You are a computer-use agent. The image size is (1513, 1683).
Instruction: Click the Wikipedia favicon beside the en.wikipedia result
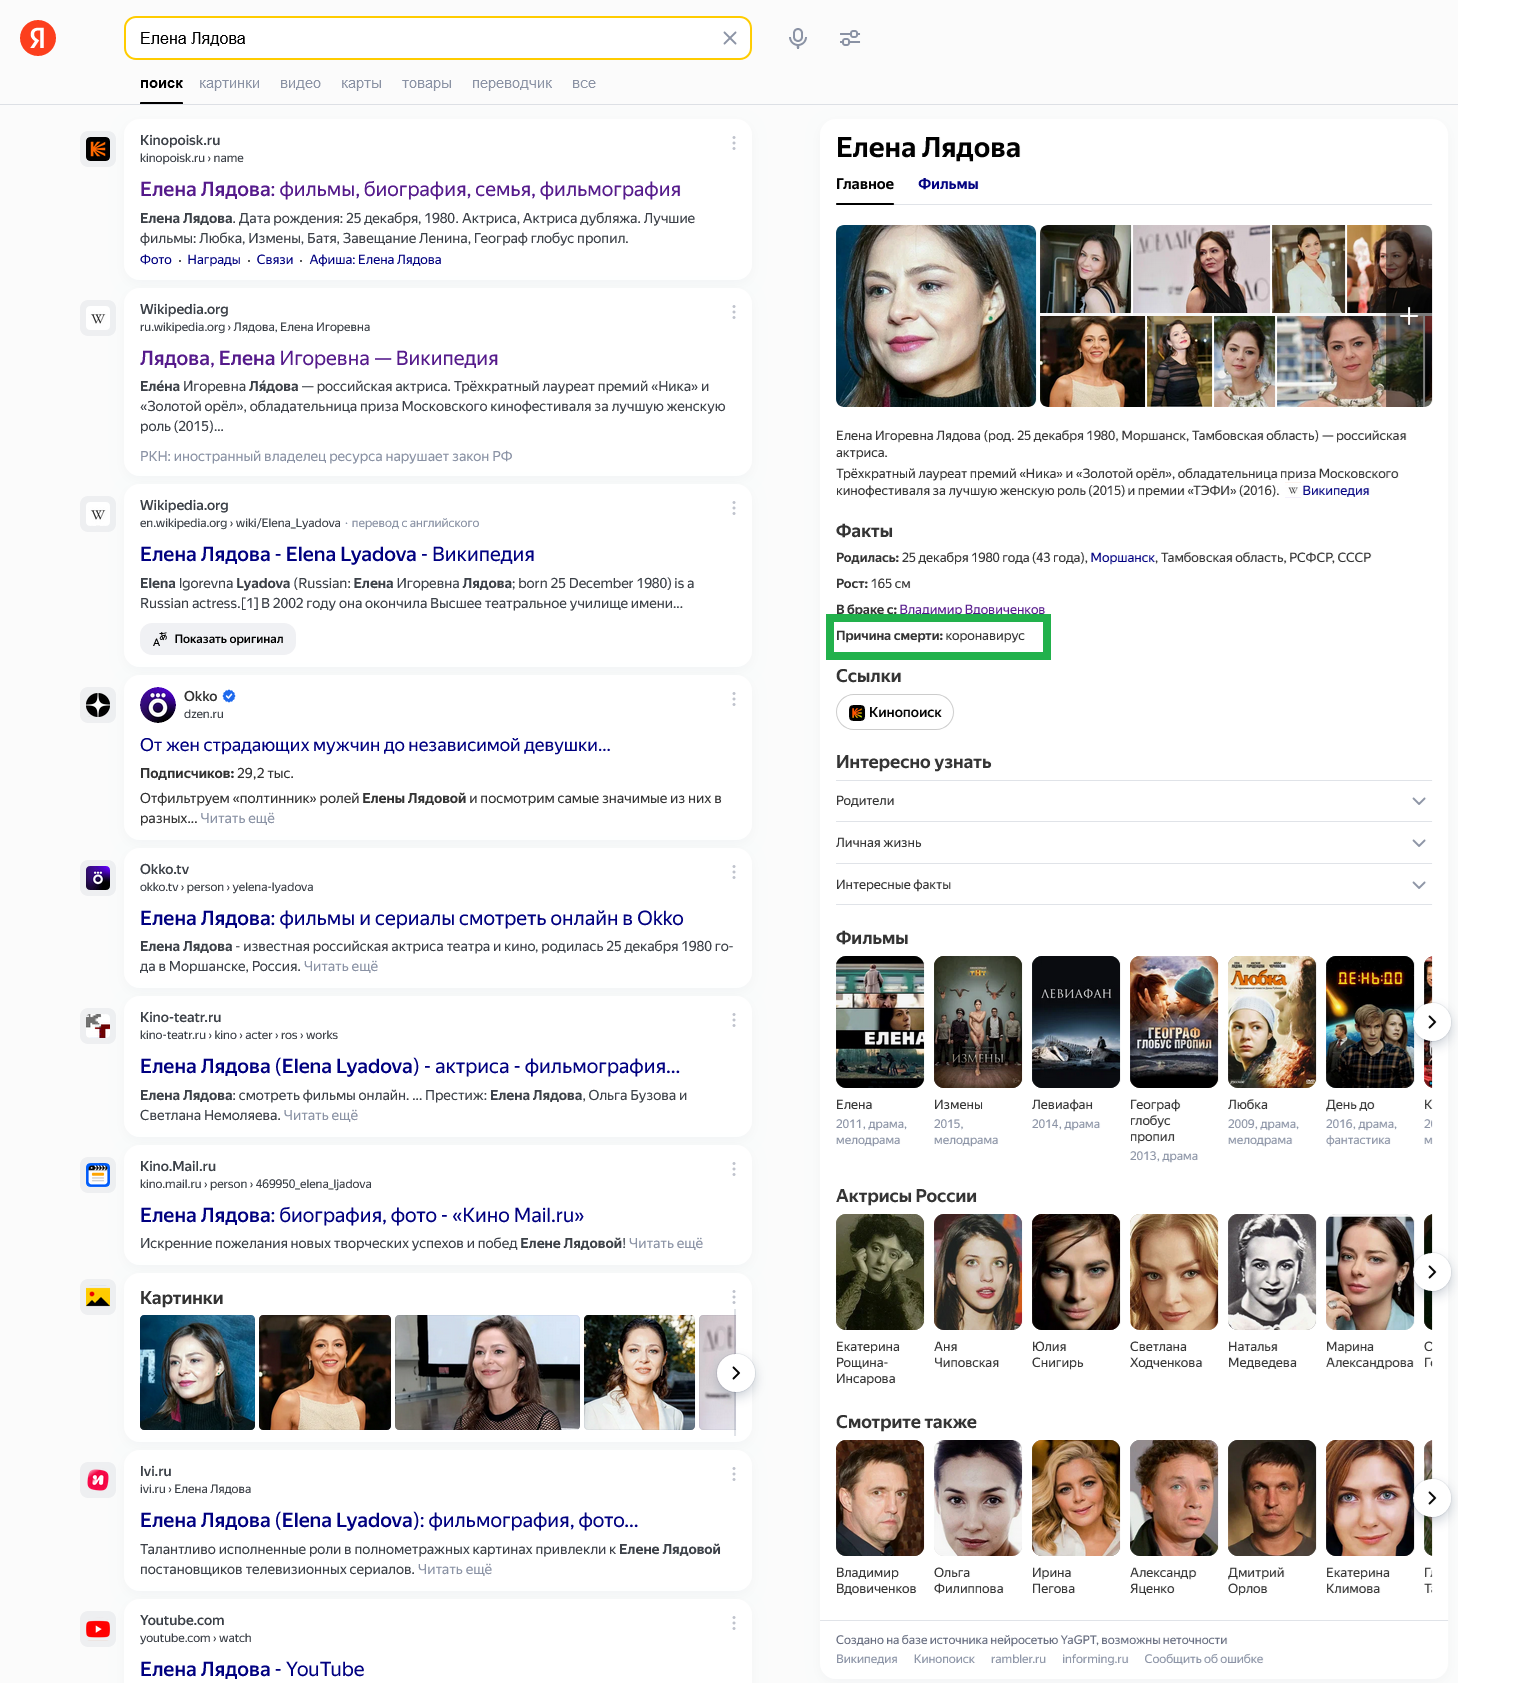(98, 515)
